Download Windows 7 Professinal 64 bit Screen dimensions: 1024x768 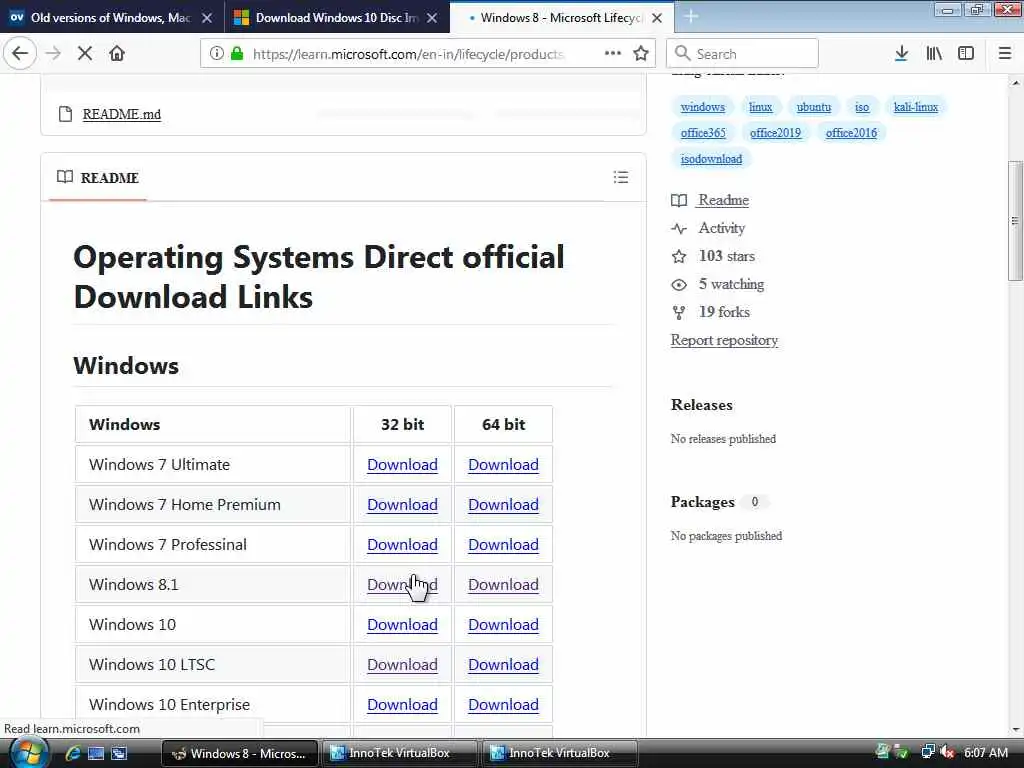point(504,545)
